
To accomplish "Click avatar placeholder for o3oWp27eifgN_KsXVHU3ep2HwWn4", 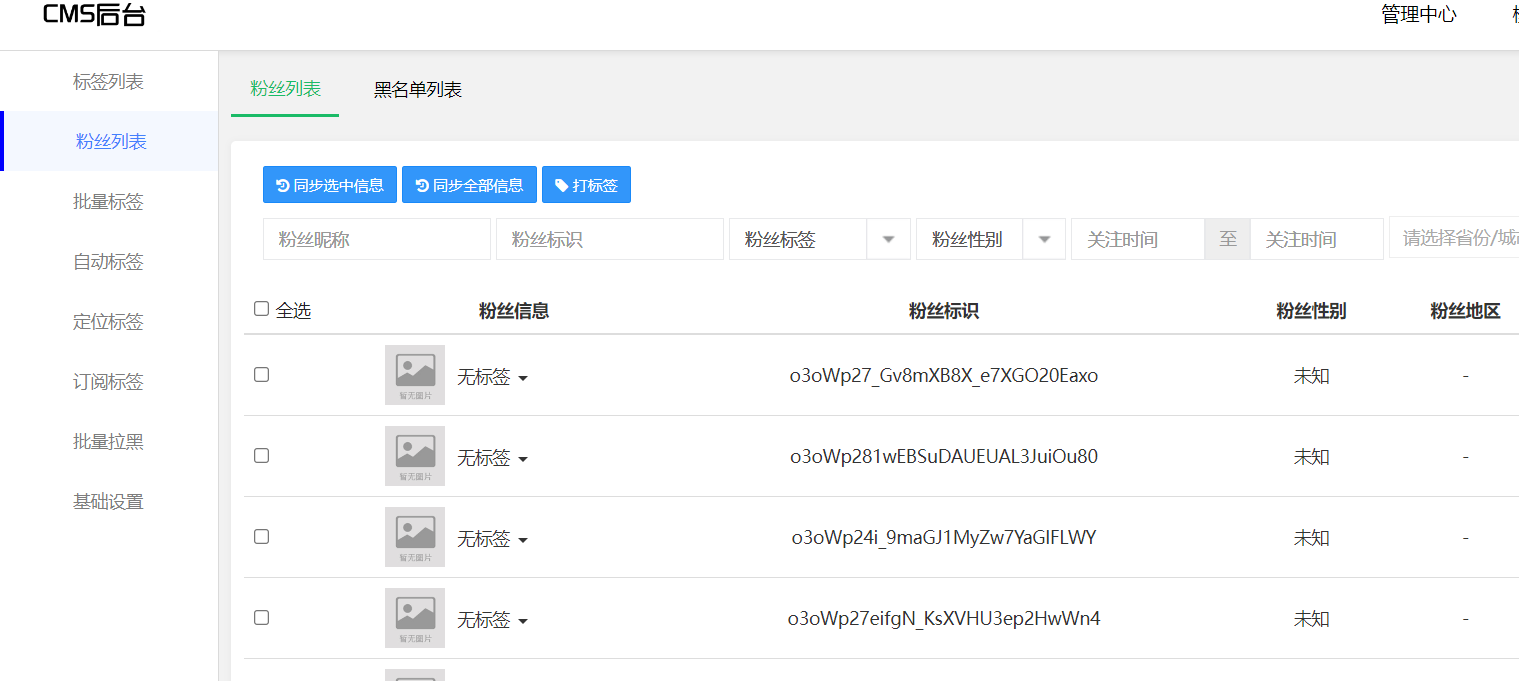I will (x=415, y=618).
